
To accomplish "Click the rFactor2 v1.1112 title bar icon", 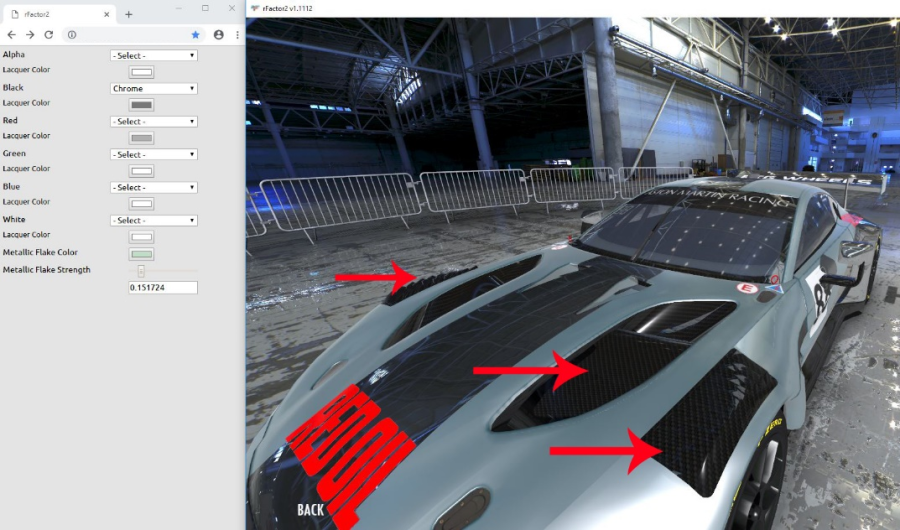I will coord(255,8).
